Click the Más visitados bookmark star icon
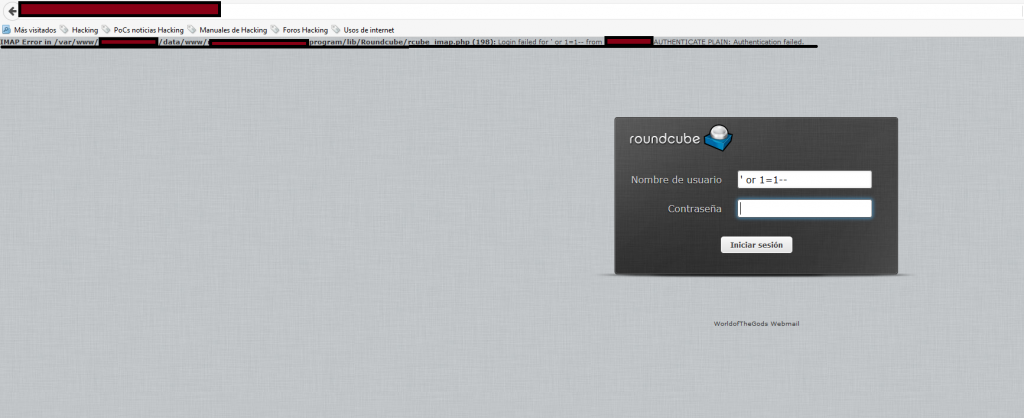 [6, 30]
